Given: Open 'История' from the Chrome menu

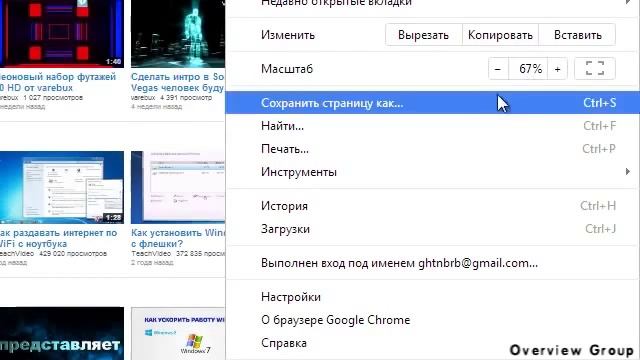Looking at the screenshot, I should 433,206.
